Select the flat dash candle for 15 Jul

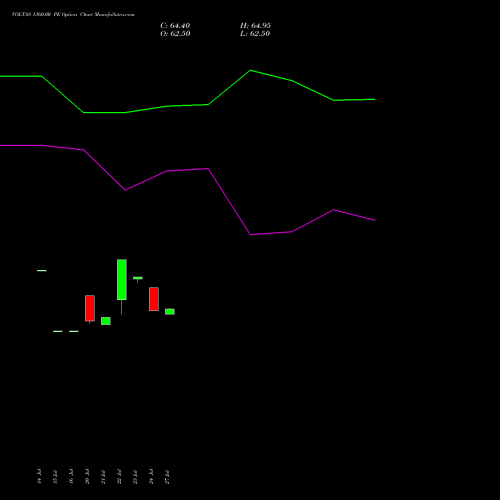[x=58, y=331]
